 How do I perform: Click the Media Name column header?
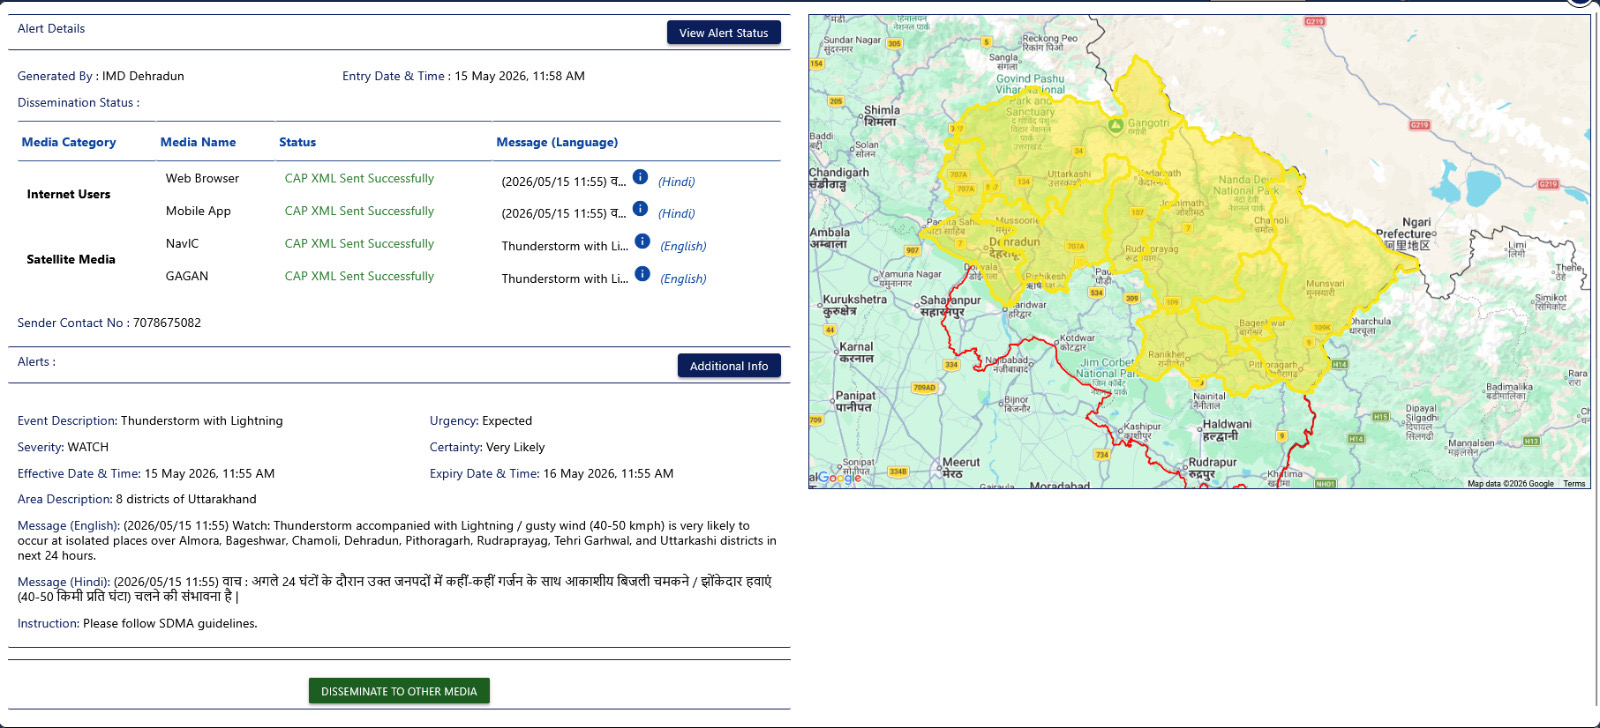[x=198, y=142]
